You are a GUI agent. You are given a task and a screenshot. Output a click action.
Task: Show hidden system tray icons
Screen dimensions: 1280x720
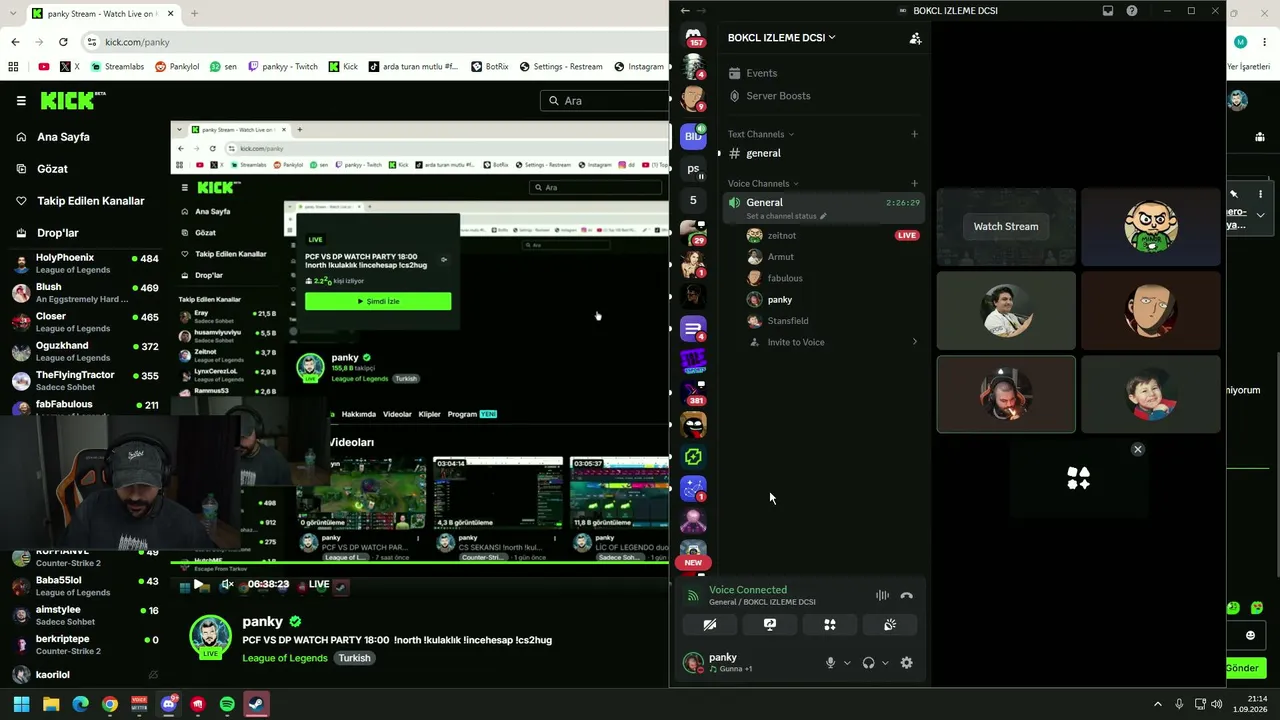pos(1158,704)
